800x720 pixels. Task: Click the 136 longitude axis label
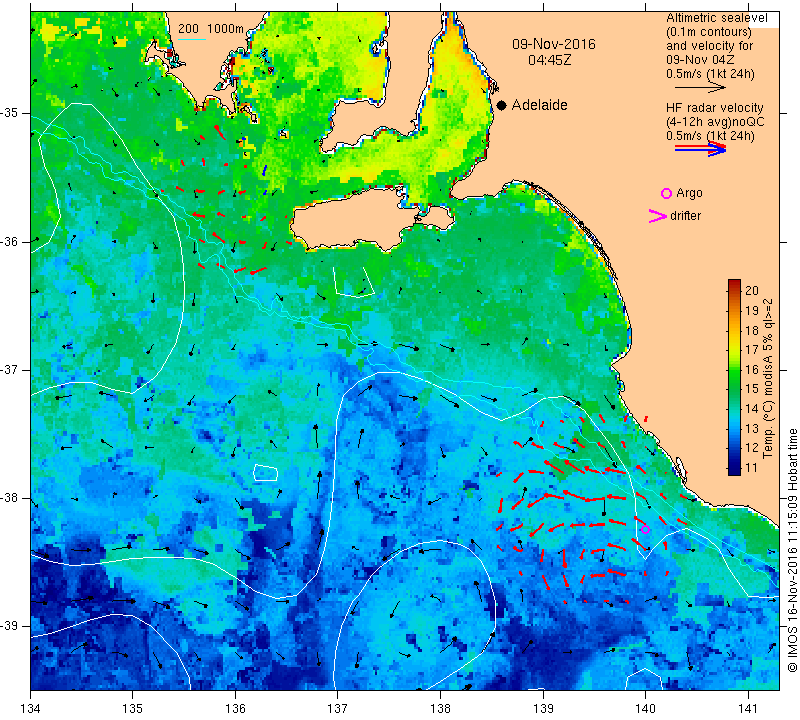coord(235,709)
